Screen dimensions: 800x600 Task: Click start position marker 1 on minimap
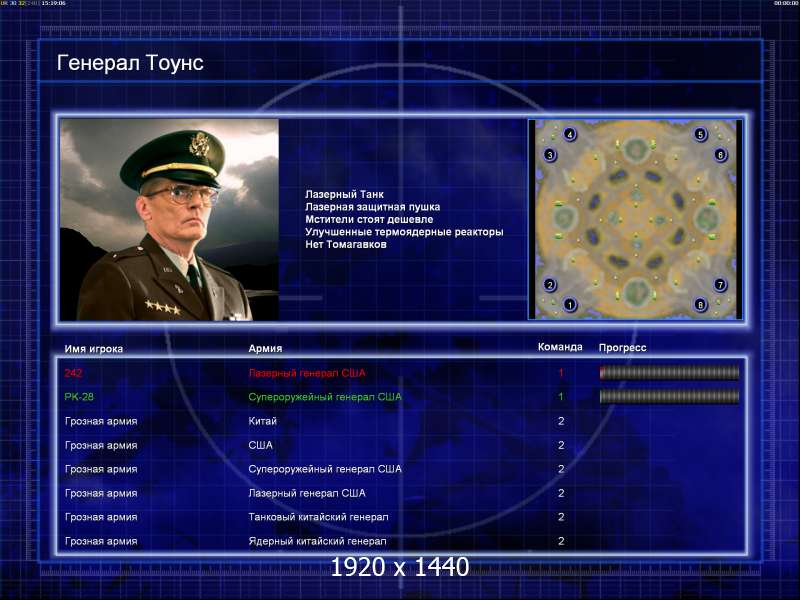pyautogui.click(x=570, y=305)
